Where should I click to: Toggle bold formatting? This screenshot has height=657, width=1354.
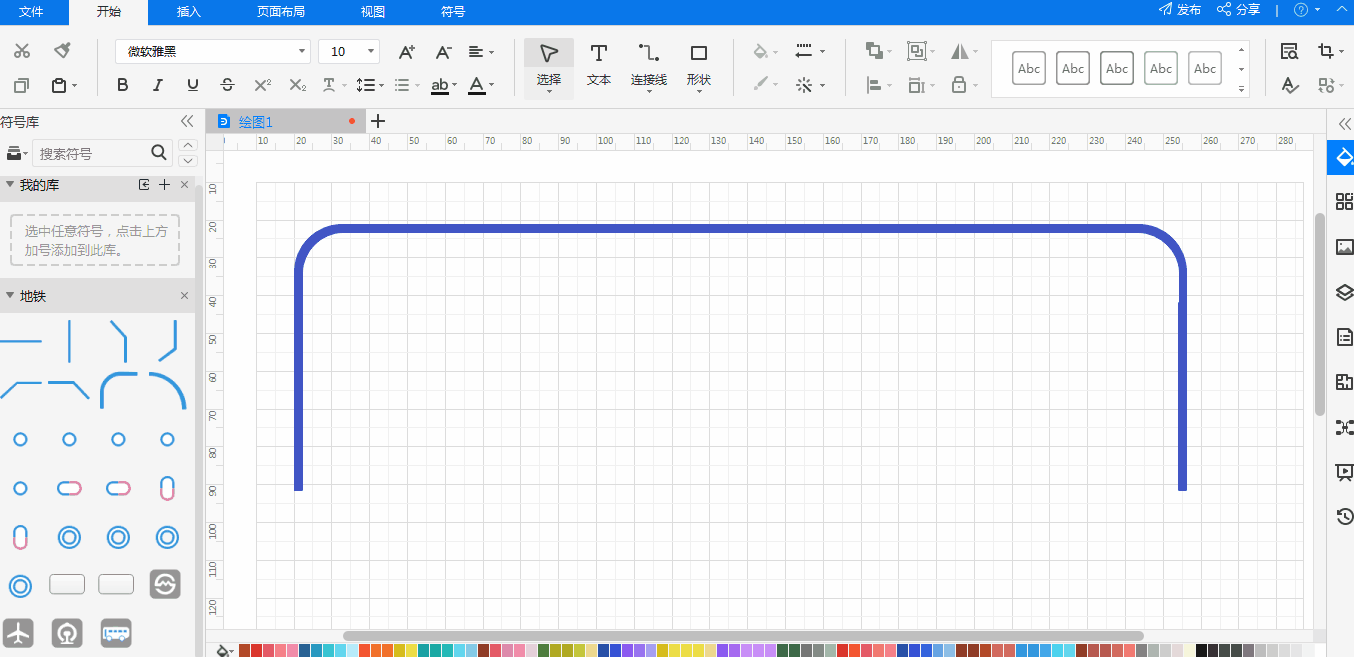(123, 85)
